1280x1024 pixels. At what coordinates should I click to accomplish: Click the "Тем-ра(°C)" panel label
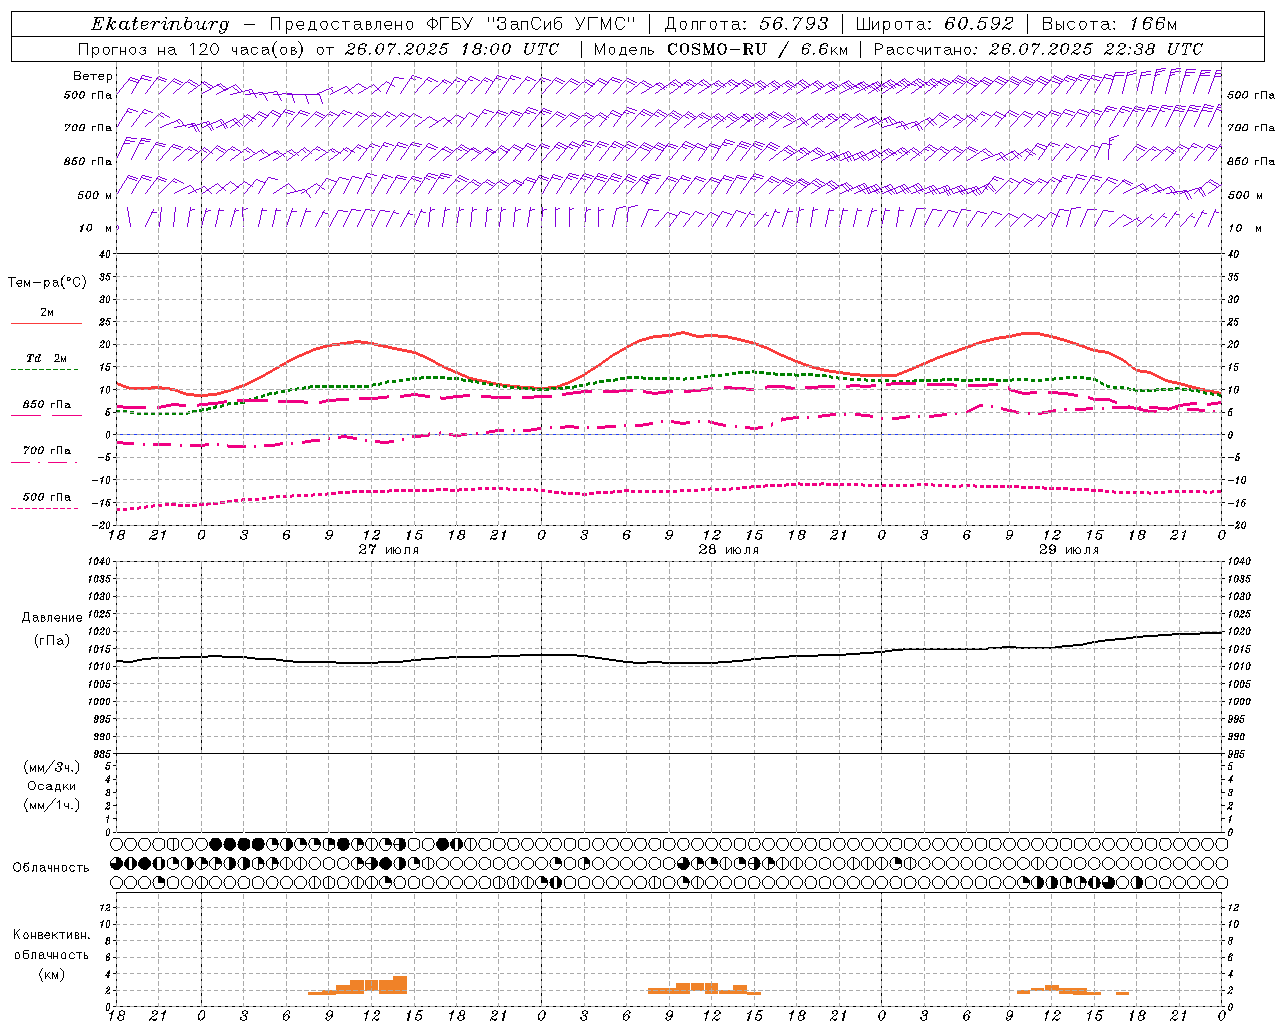pyautogui.click(x=47, y=282)
